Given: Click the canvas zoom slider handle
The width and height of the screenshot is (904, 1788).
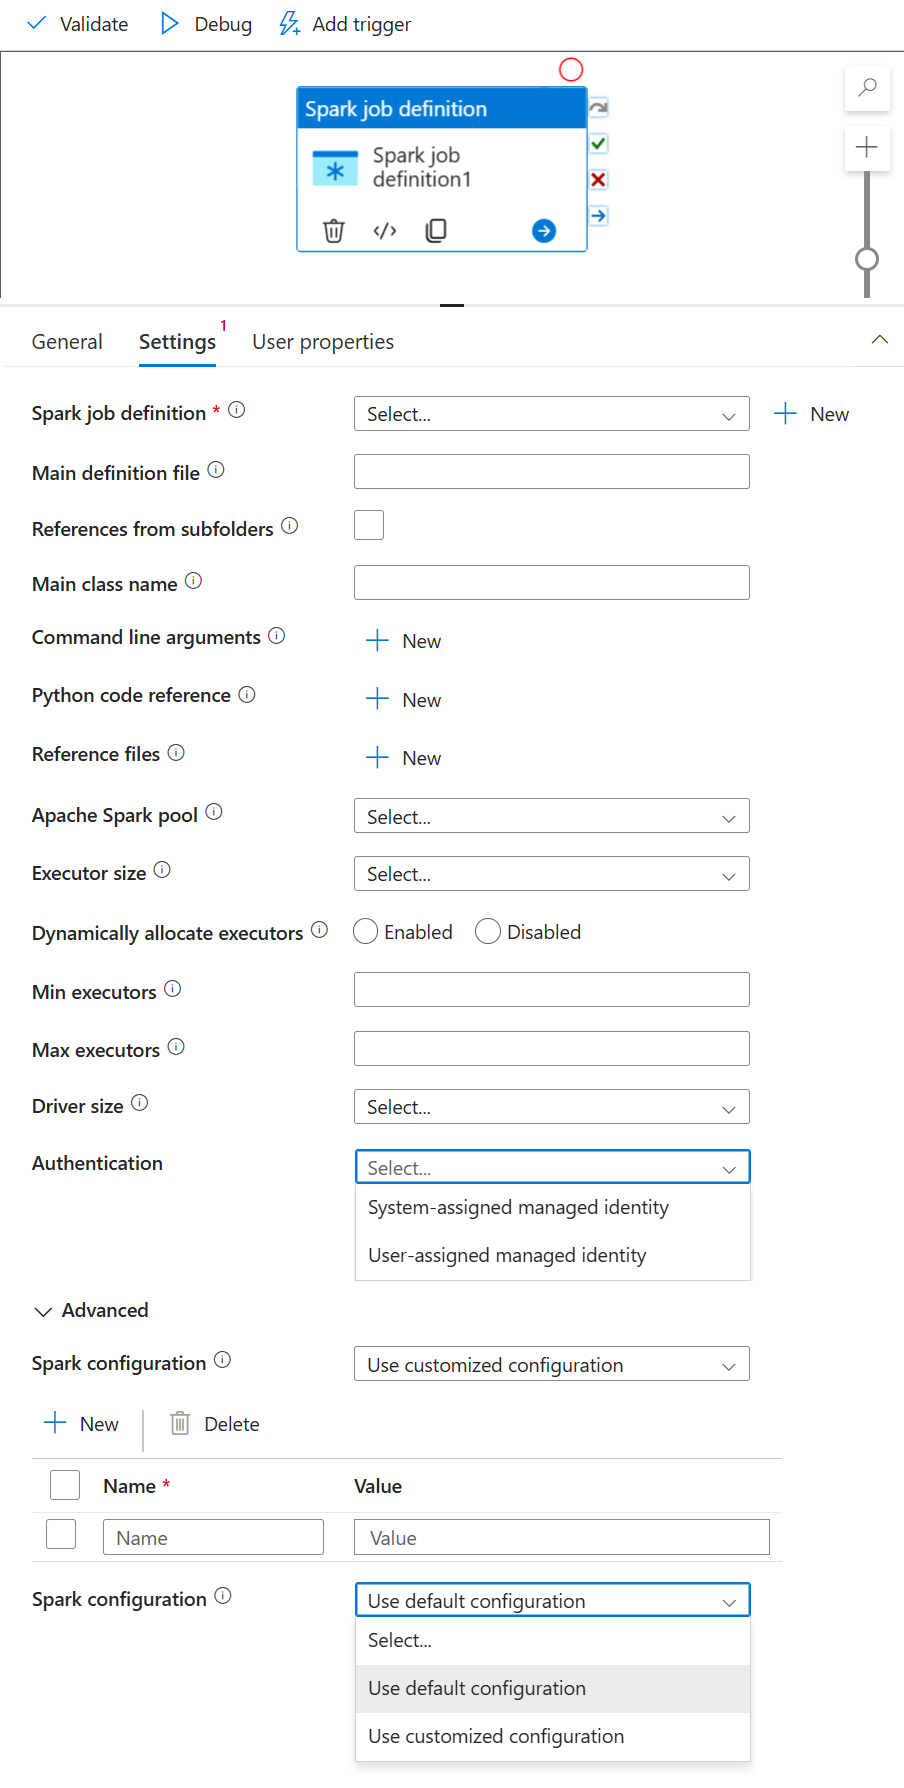Looking at the screenshot, I should (866, 260).
